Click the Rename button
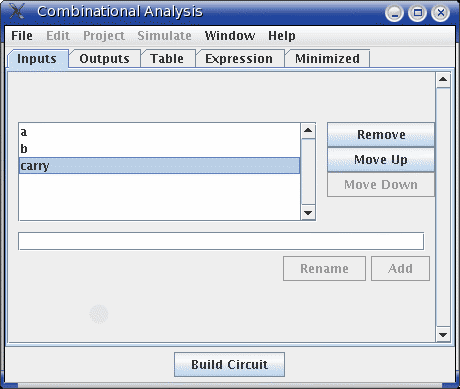 (324, 269)
